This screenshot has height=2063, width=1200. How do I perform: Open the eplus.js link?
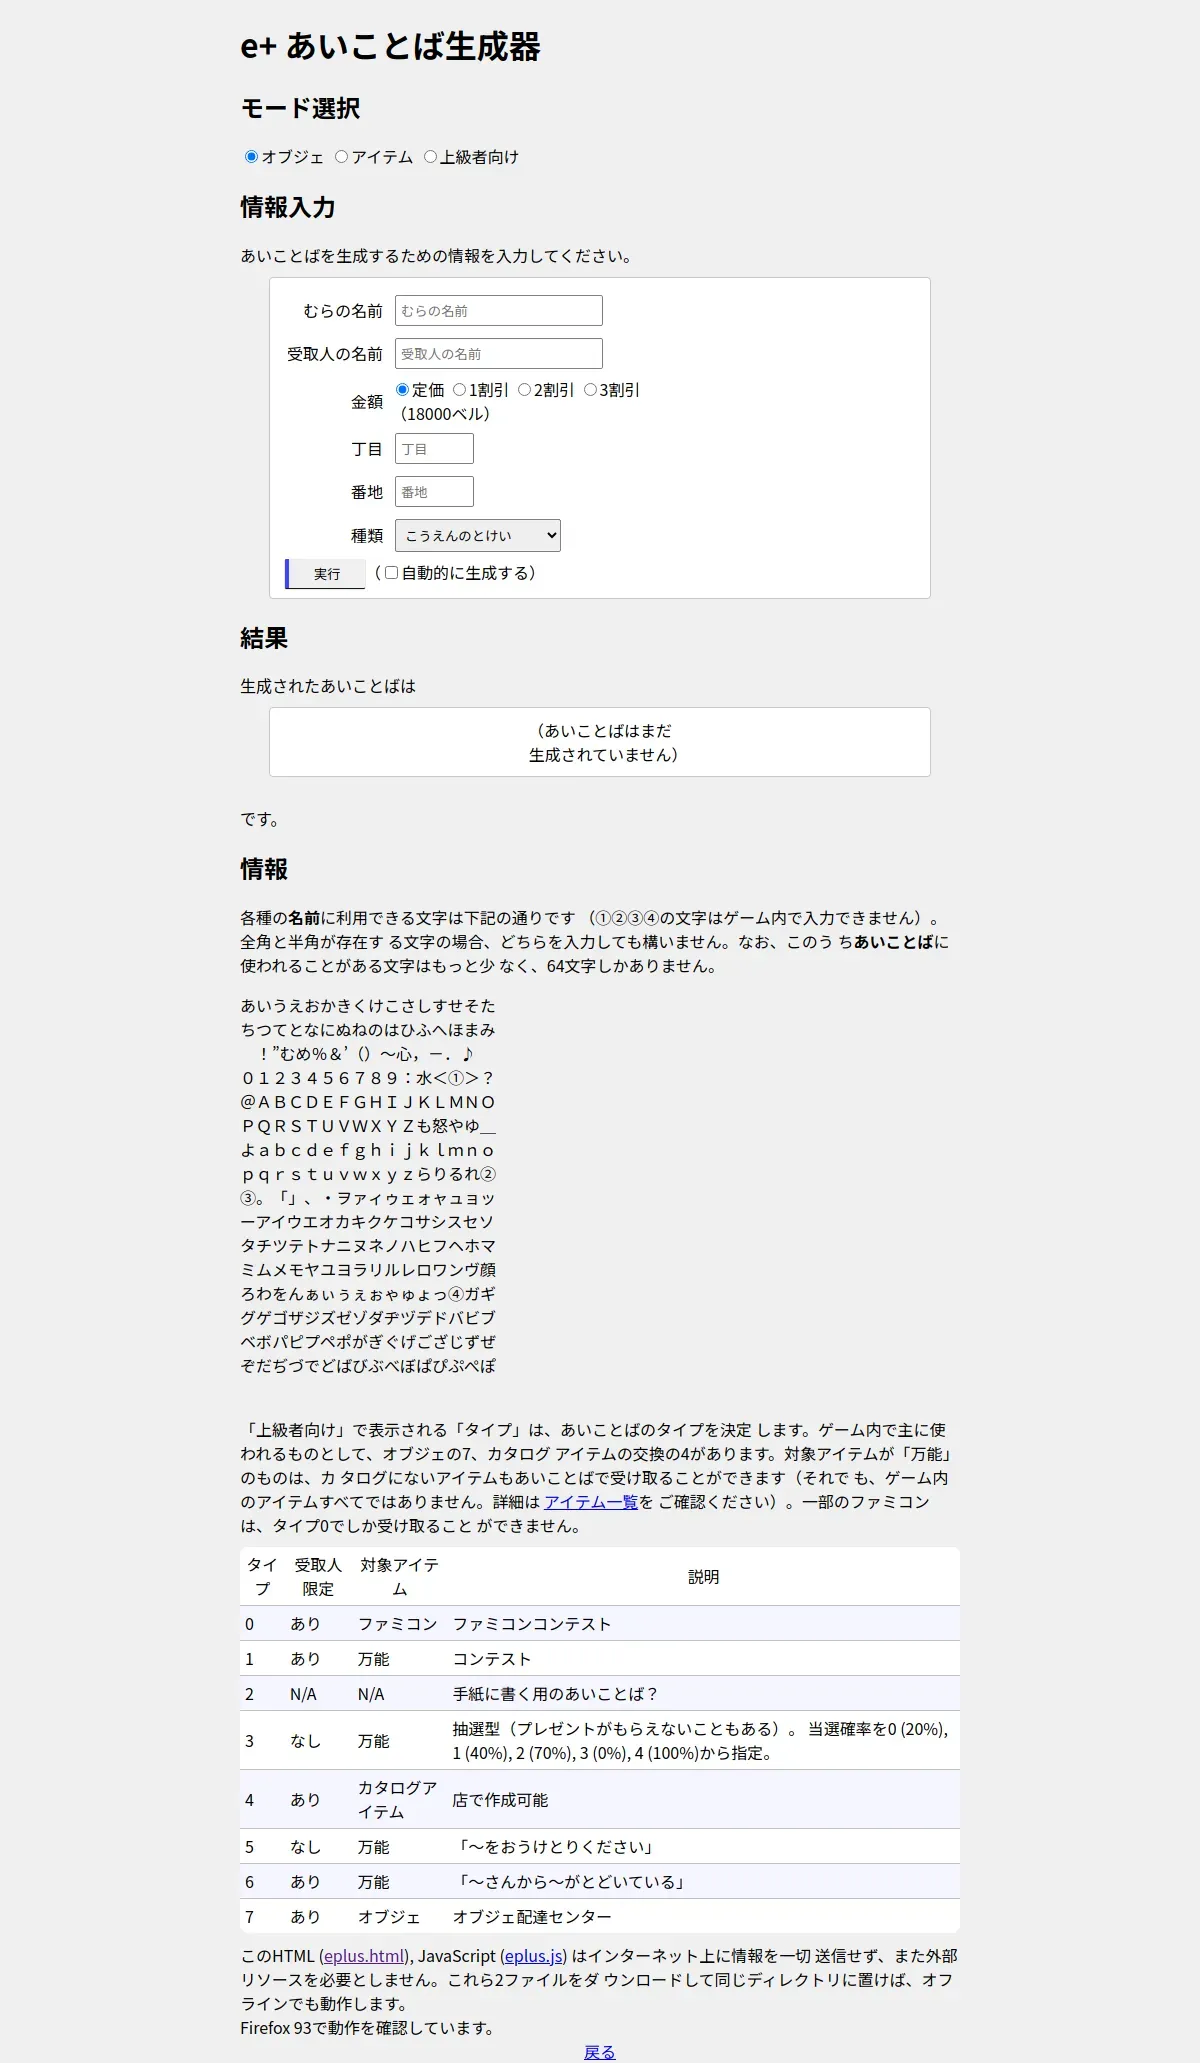click(534, 1956)
